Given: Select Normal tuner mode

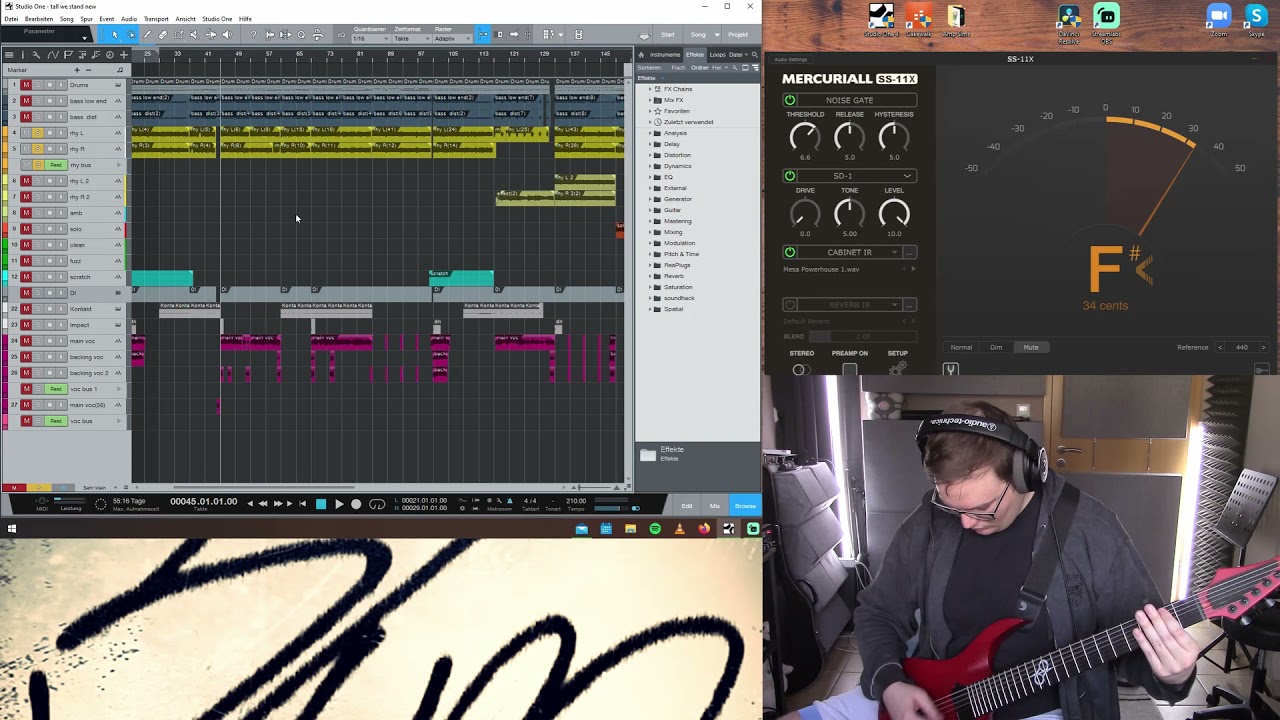Looking at the screenshot, I should coord(961,347).
